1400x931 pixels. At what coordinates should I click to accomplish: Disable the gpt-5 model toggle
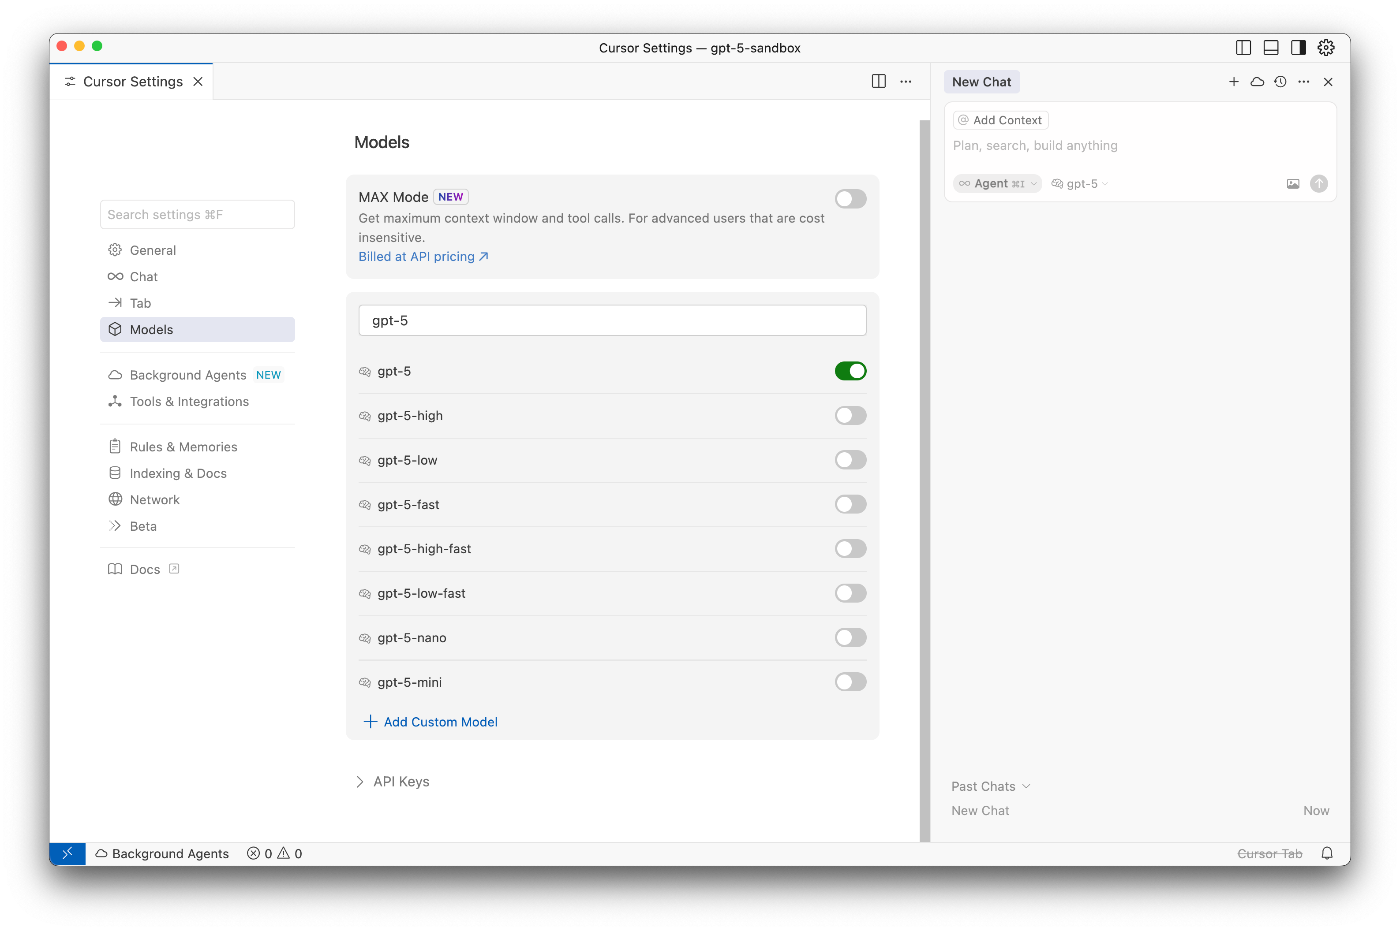coord(851,371)
